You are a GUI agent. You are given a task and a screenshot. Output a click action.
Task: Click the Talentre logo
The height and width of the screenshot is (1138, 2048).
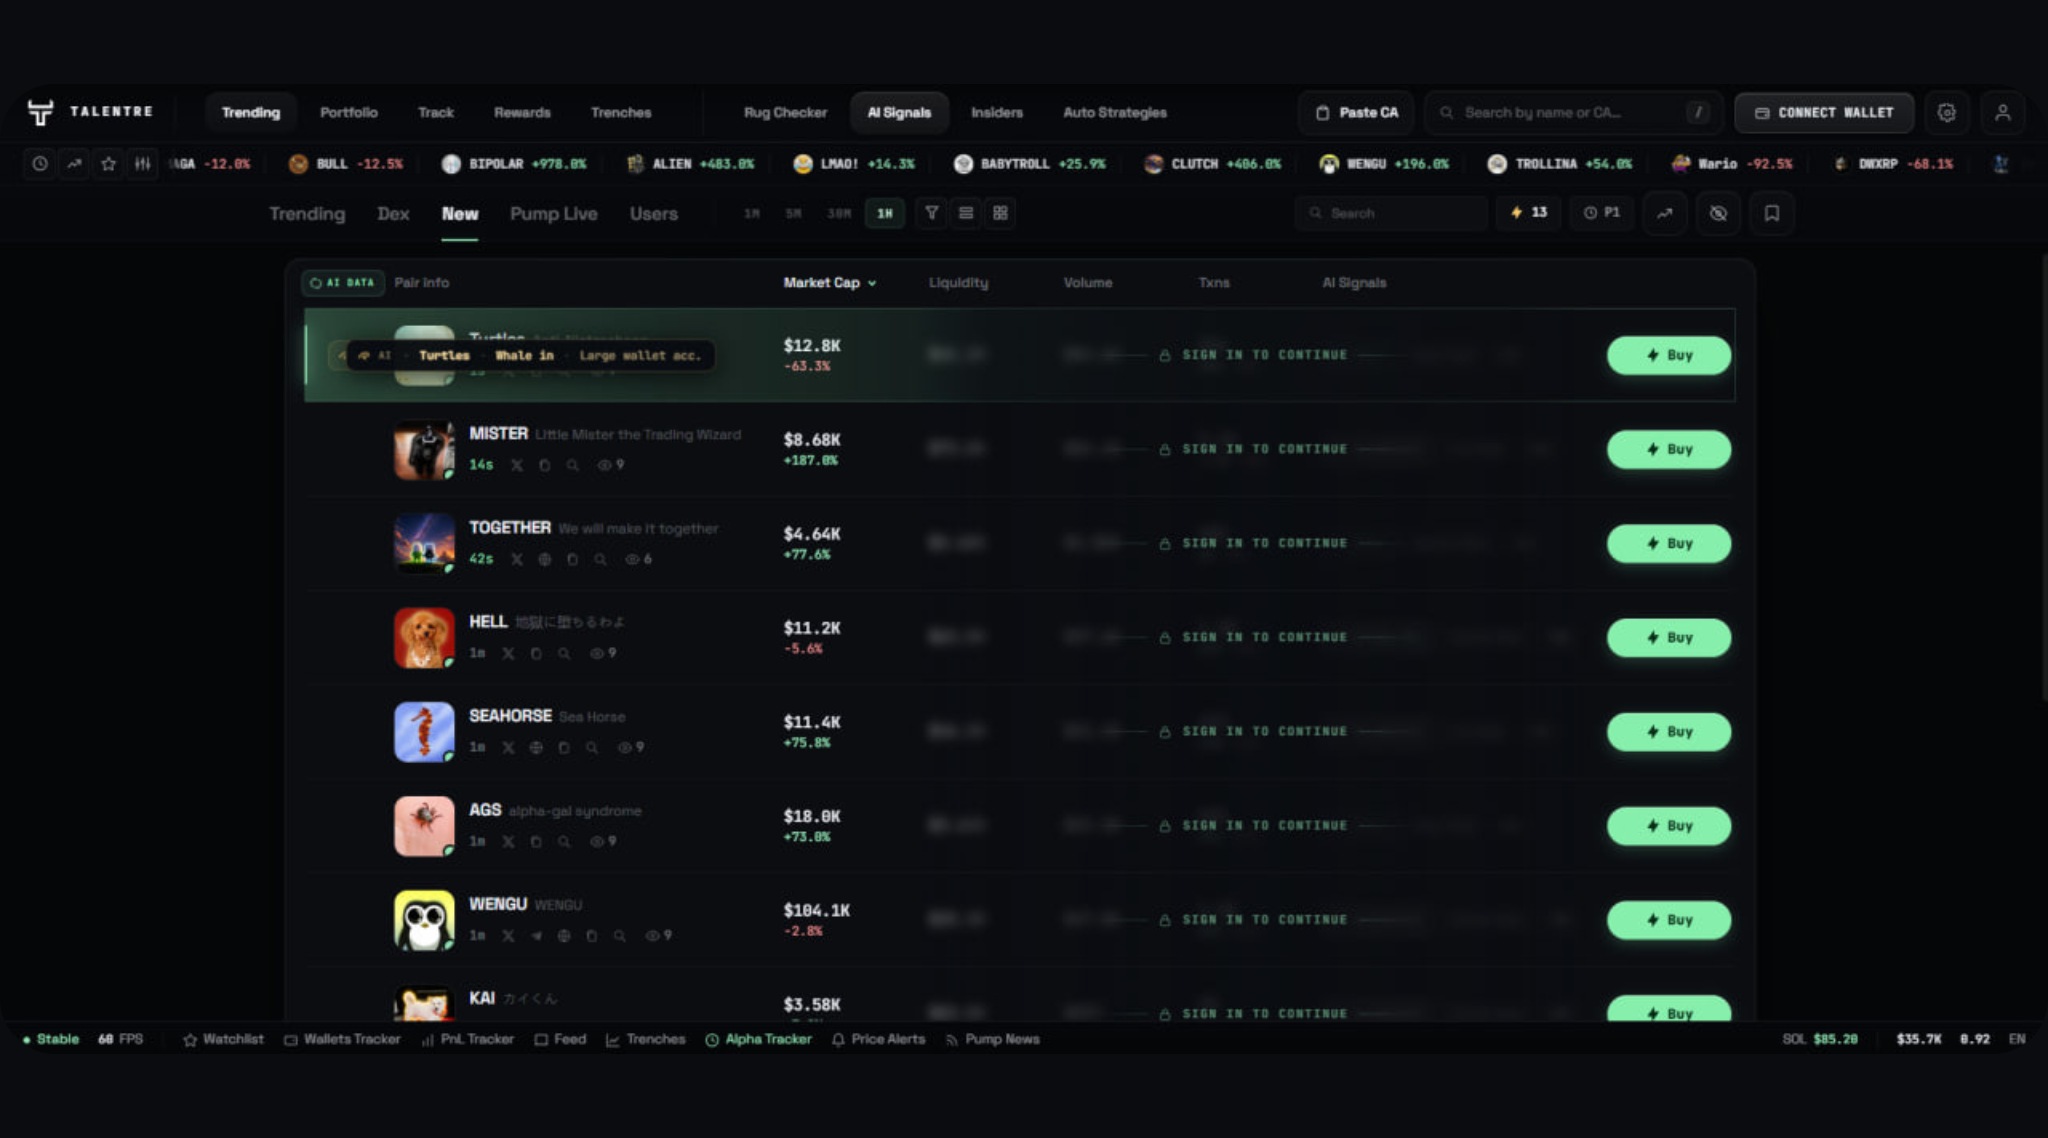(90, 112)
